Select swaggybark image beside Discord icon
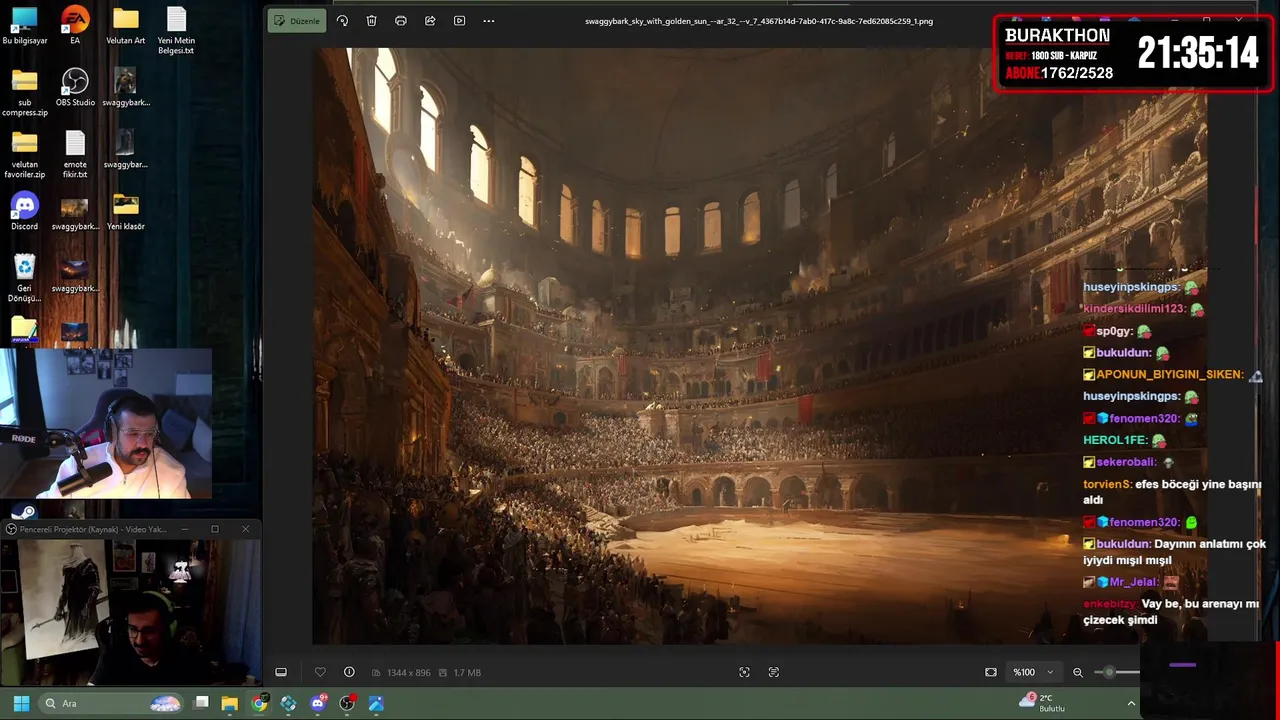The image size is (1280, 720). point(75,212)
